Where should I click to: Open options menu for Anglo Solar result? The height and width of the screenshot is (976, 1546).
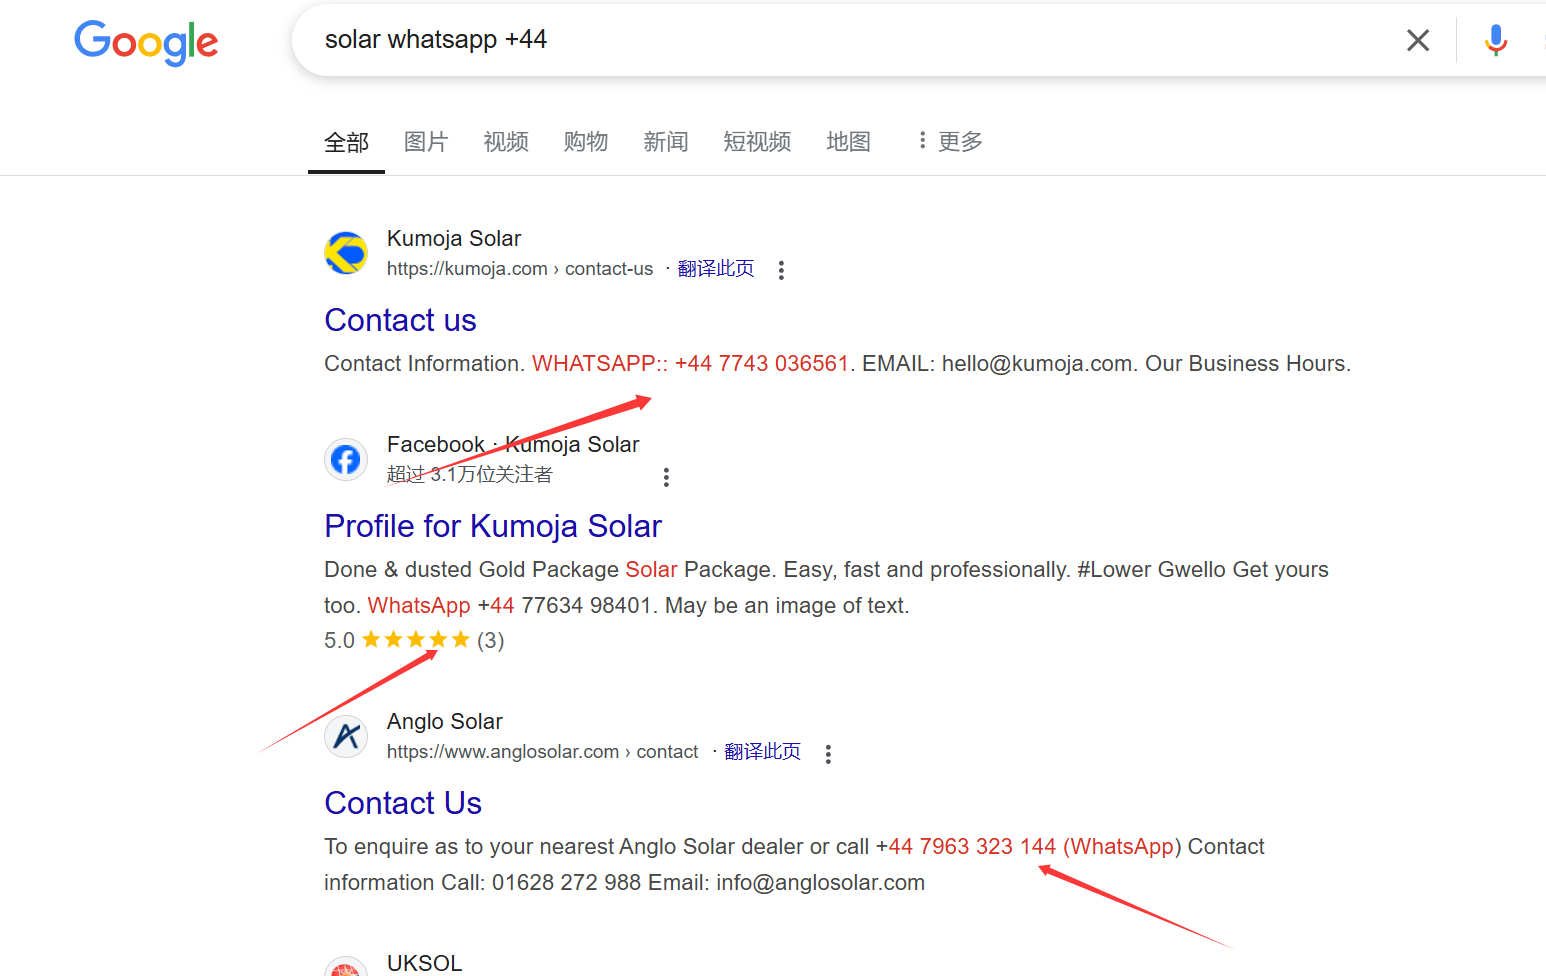click(828, 754)
